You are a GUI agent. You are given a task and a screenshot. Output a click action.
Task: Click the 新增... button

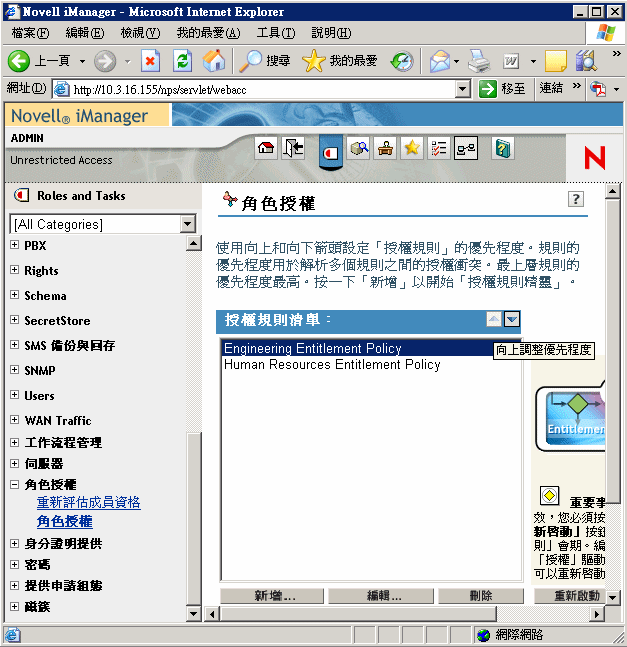(x=272, y=596)
